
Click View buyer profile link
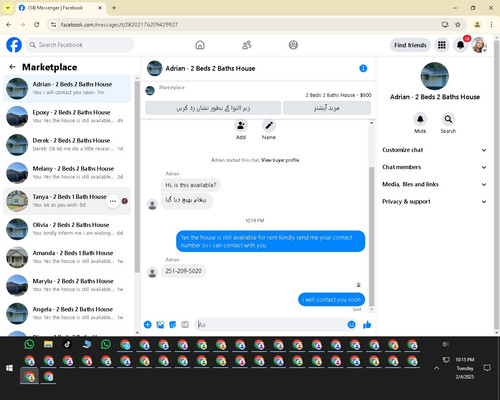tap(280, 160)
